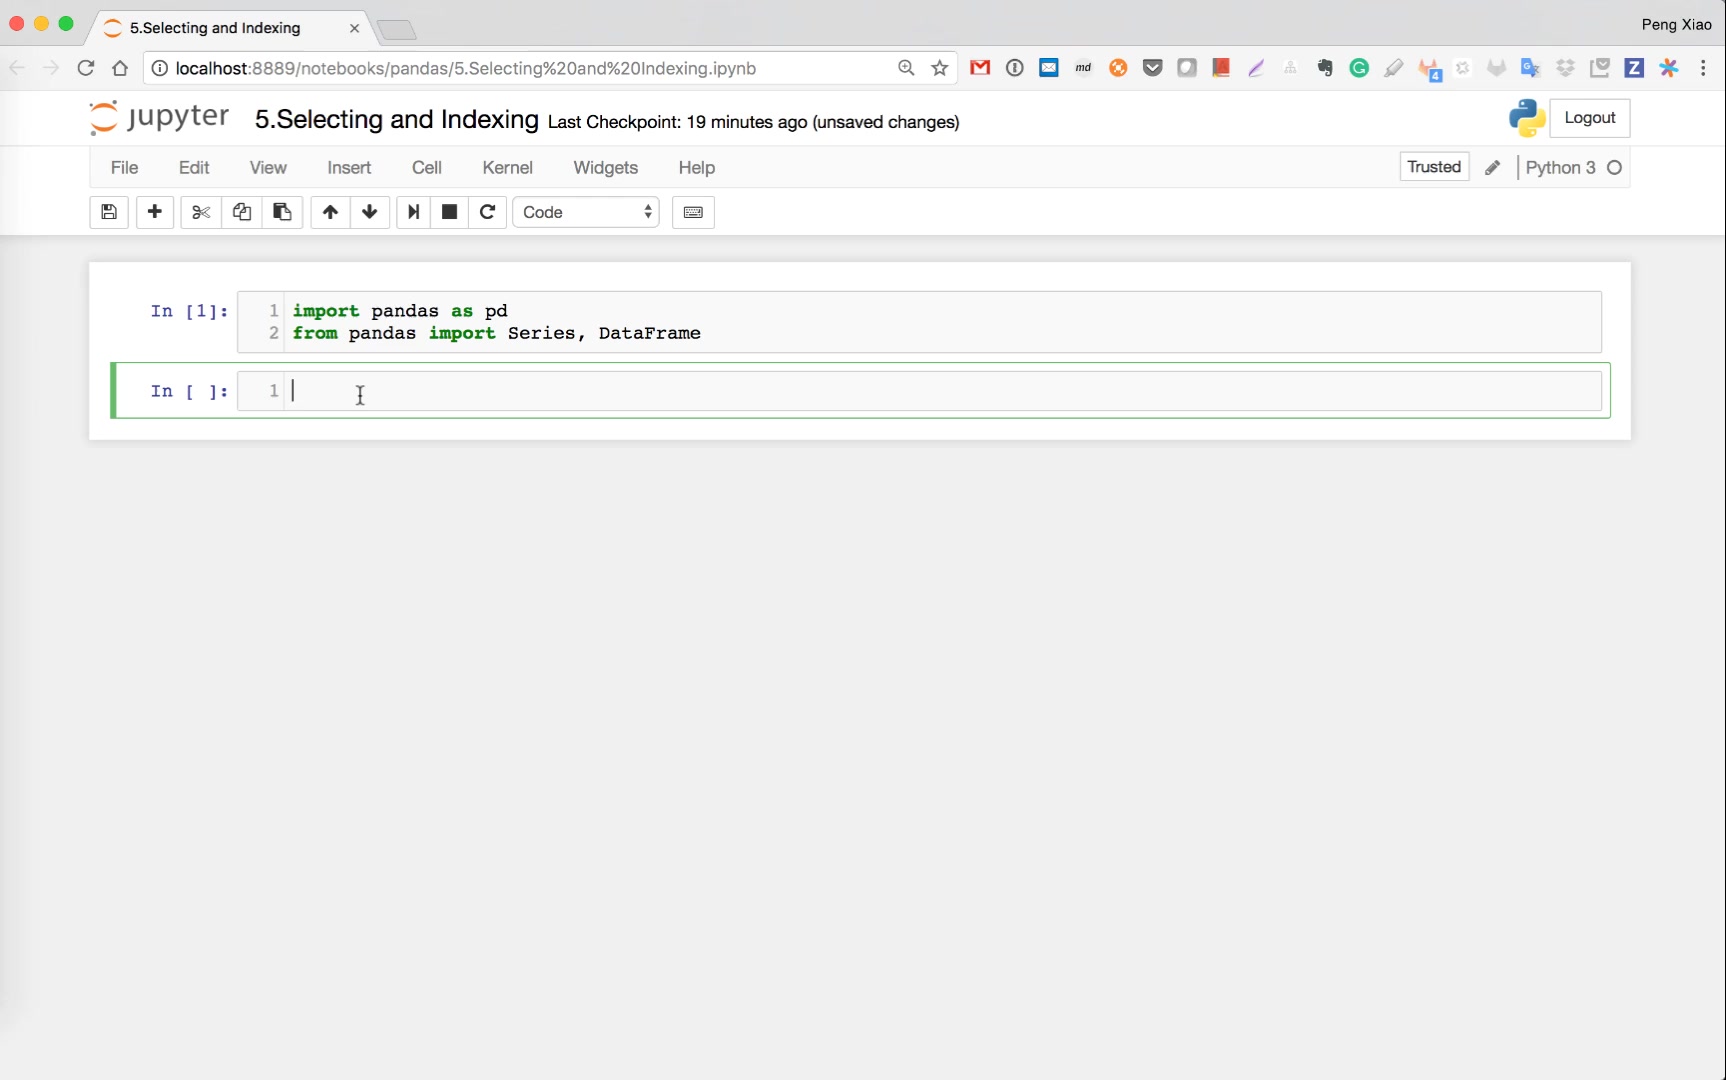Paste cells below icon

click(282, 212)
